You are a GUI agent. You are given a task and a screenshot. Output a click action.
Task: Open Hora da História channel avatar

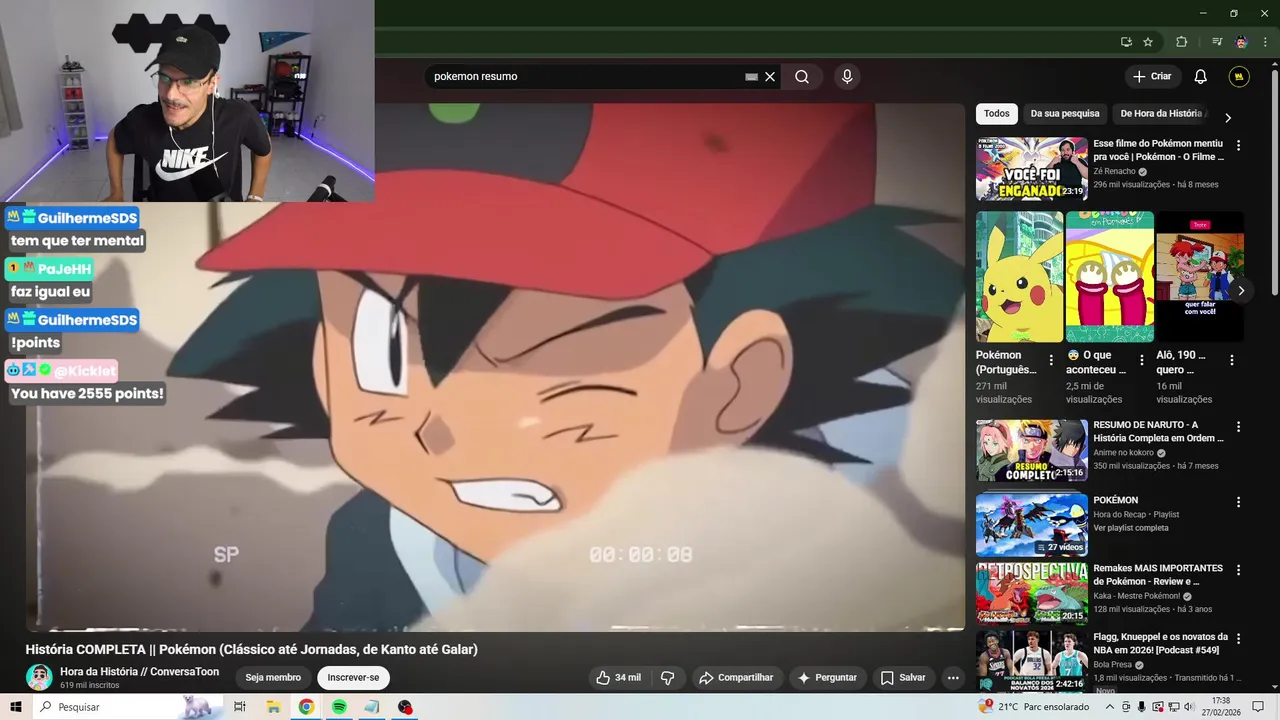pyautogui.click(x=39, y=677)
